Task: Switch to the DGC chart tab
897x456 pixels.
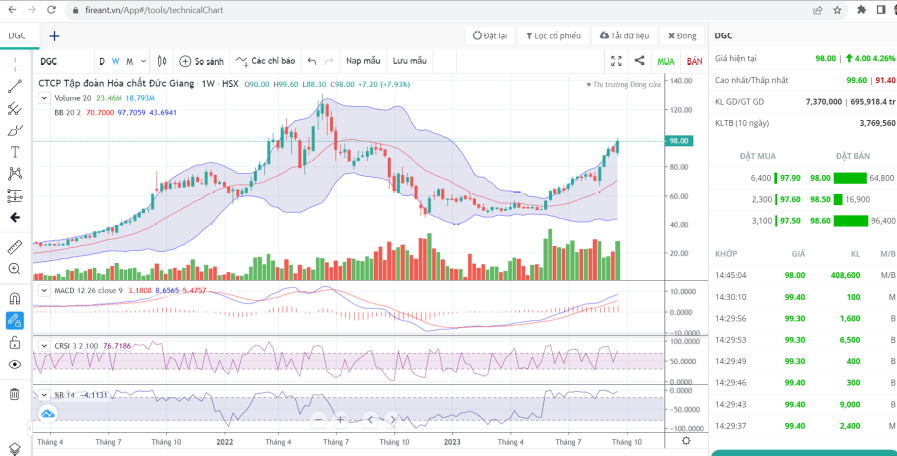Action: coord(18,35)
